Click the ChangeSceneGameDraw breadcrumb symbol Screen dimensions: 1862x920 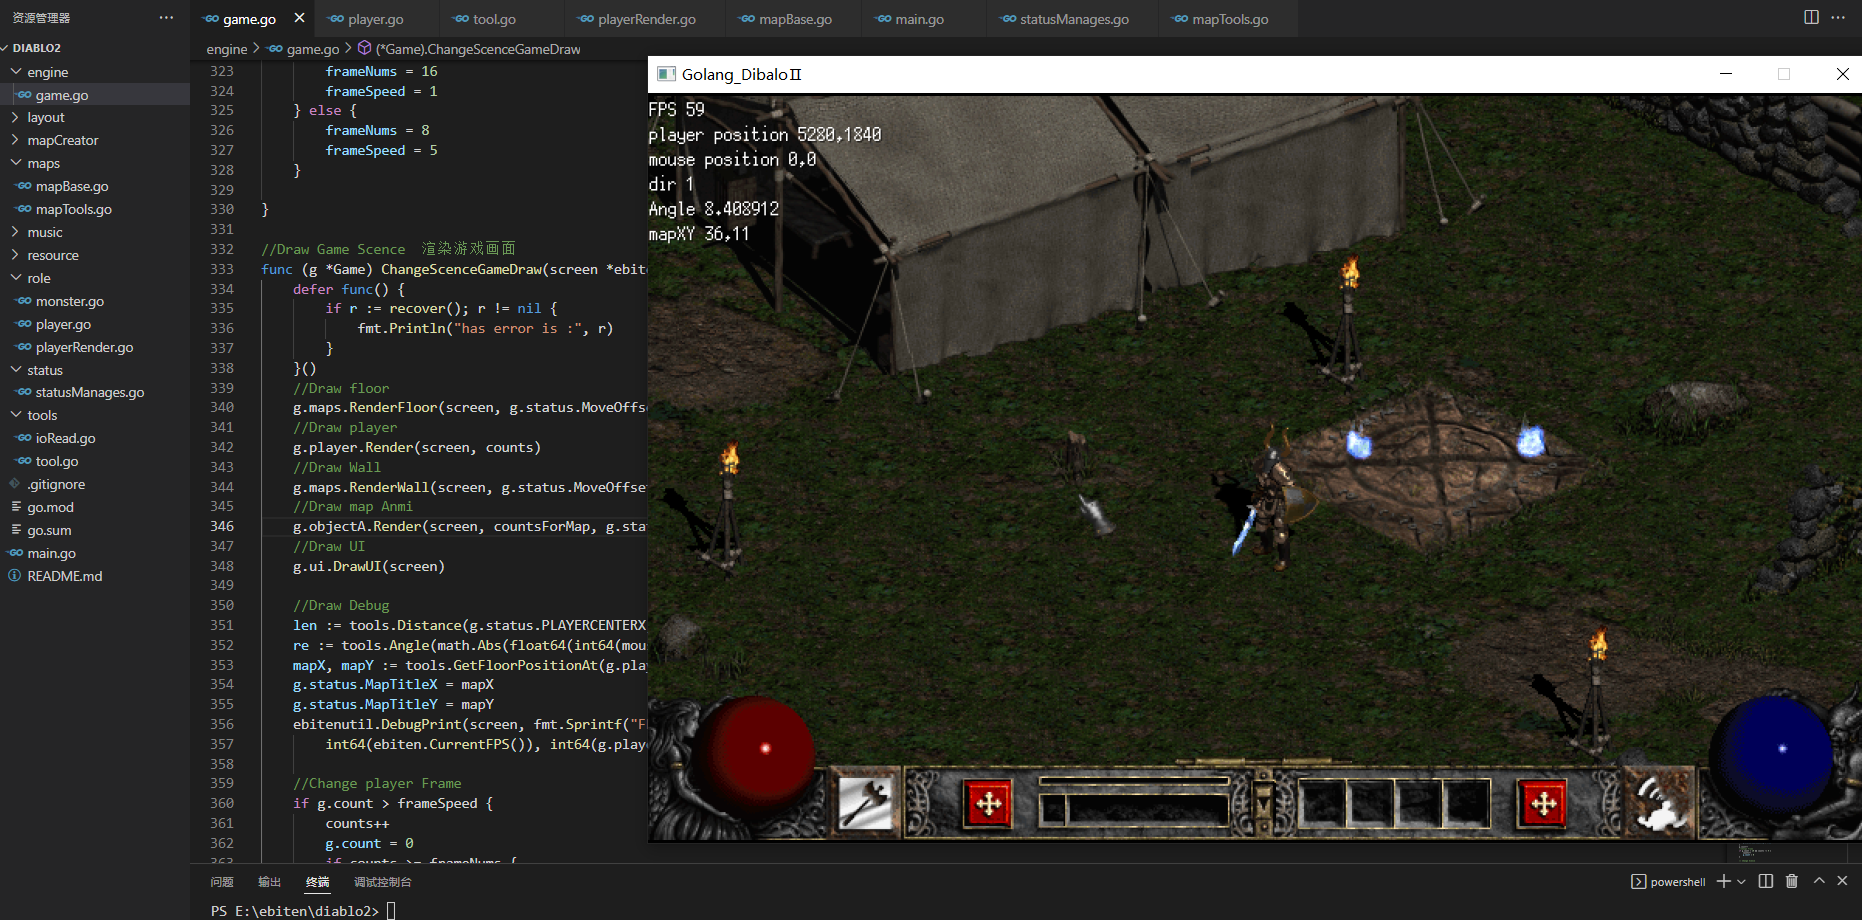tap(469, 49)
